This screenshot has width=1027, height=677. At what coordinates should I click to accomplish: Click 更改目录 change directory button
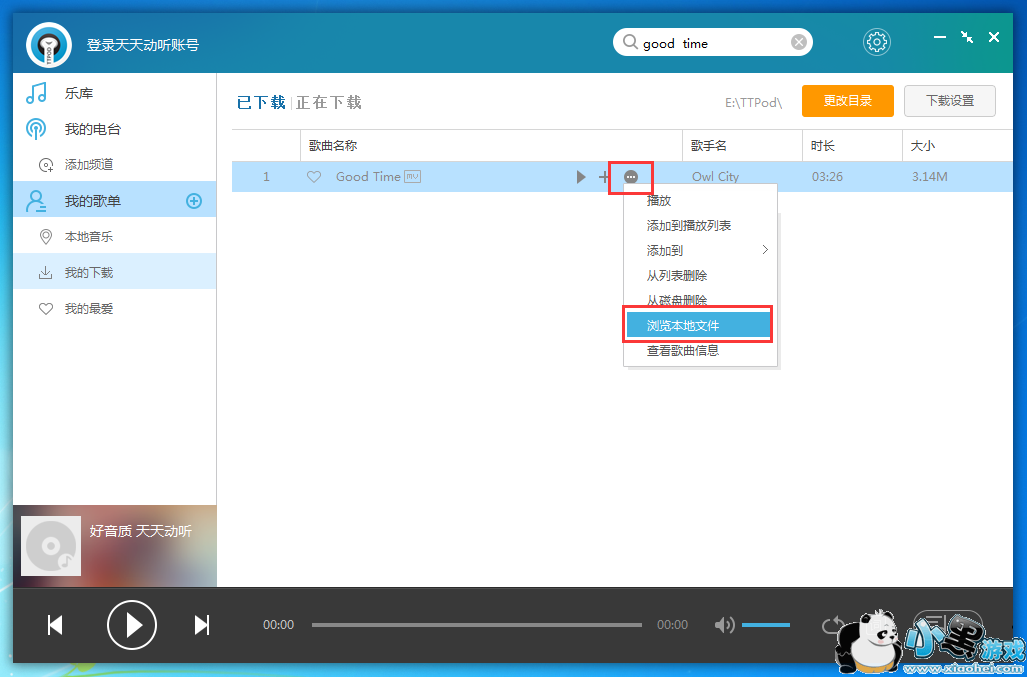tap(848, 101)
